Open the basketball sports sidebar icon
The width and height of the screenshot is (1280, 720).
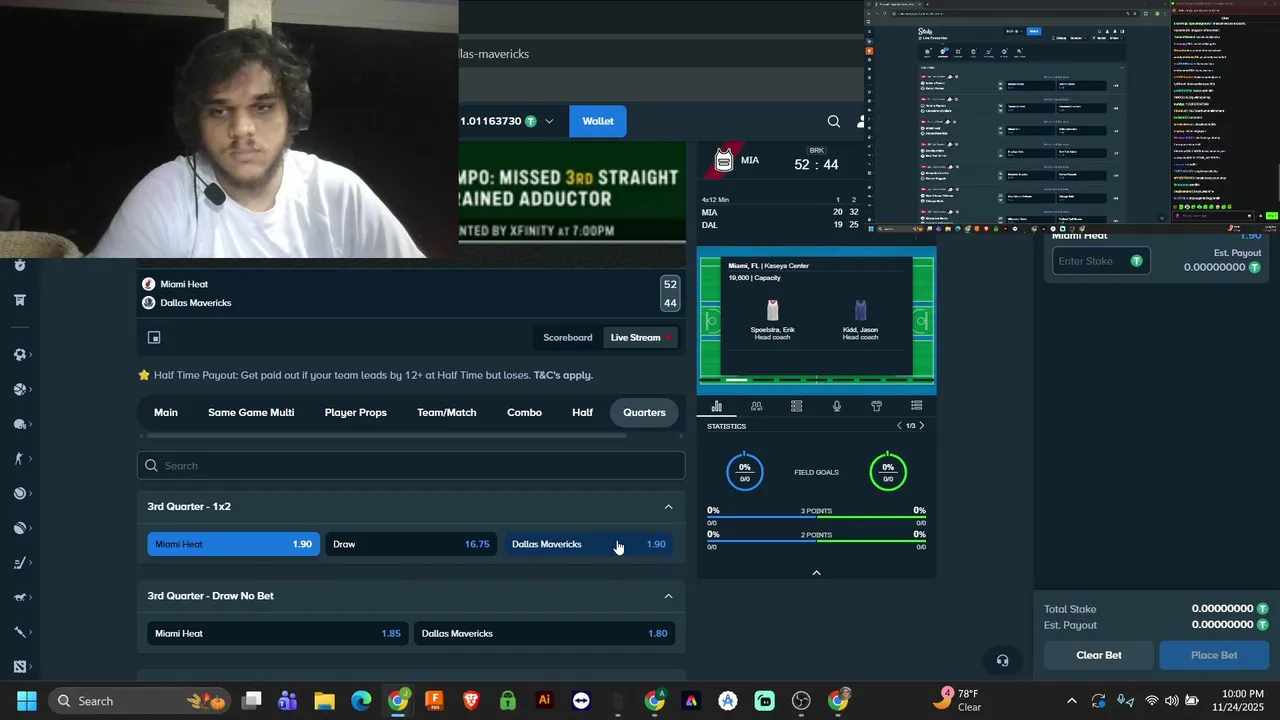click(x=20, y=390)
